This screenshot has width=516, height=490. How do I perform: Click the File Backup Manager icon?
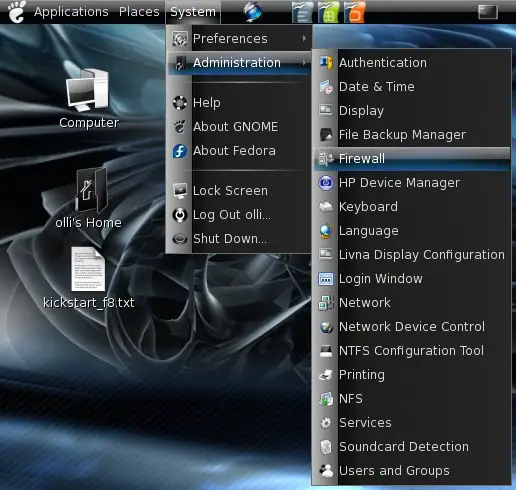coord(326,135)
